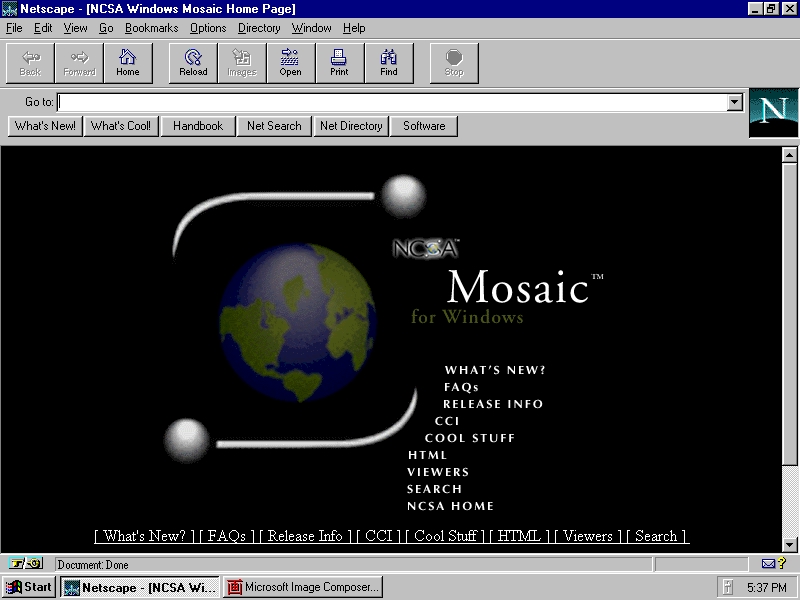This screenshot has height=600, width=800.
Task: Click the Images toolbar button
Action: pos(242,63)
